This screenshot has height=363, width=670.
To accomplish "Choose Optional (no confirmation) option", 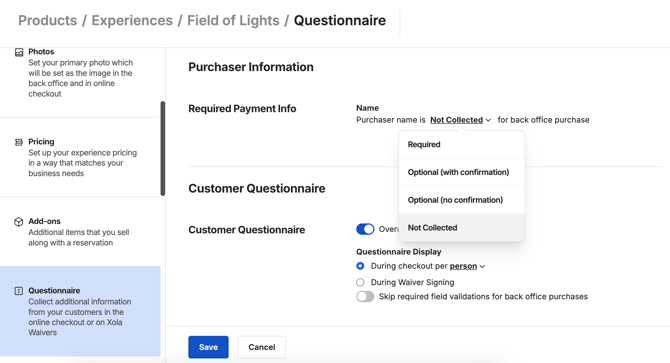I will 461,200.
